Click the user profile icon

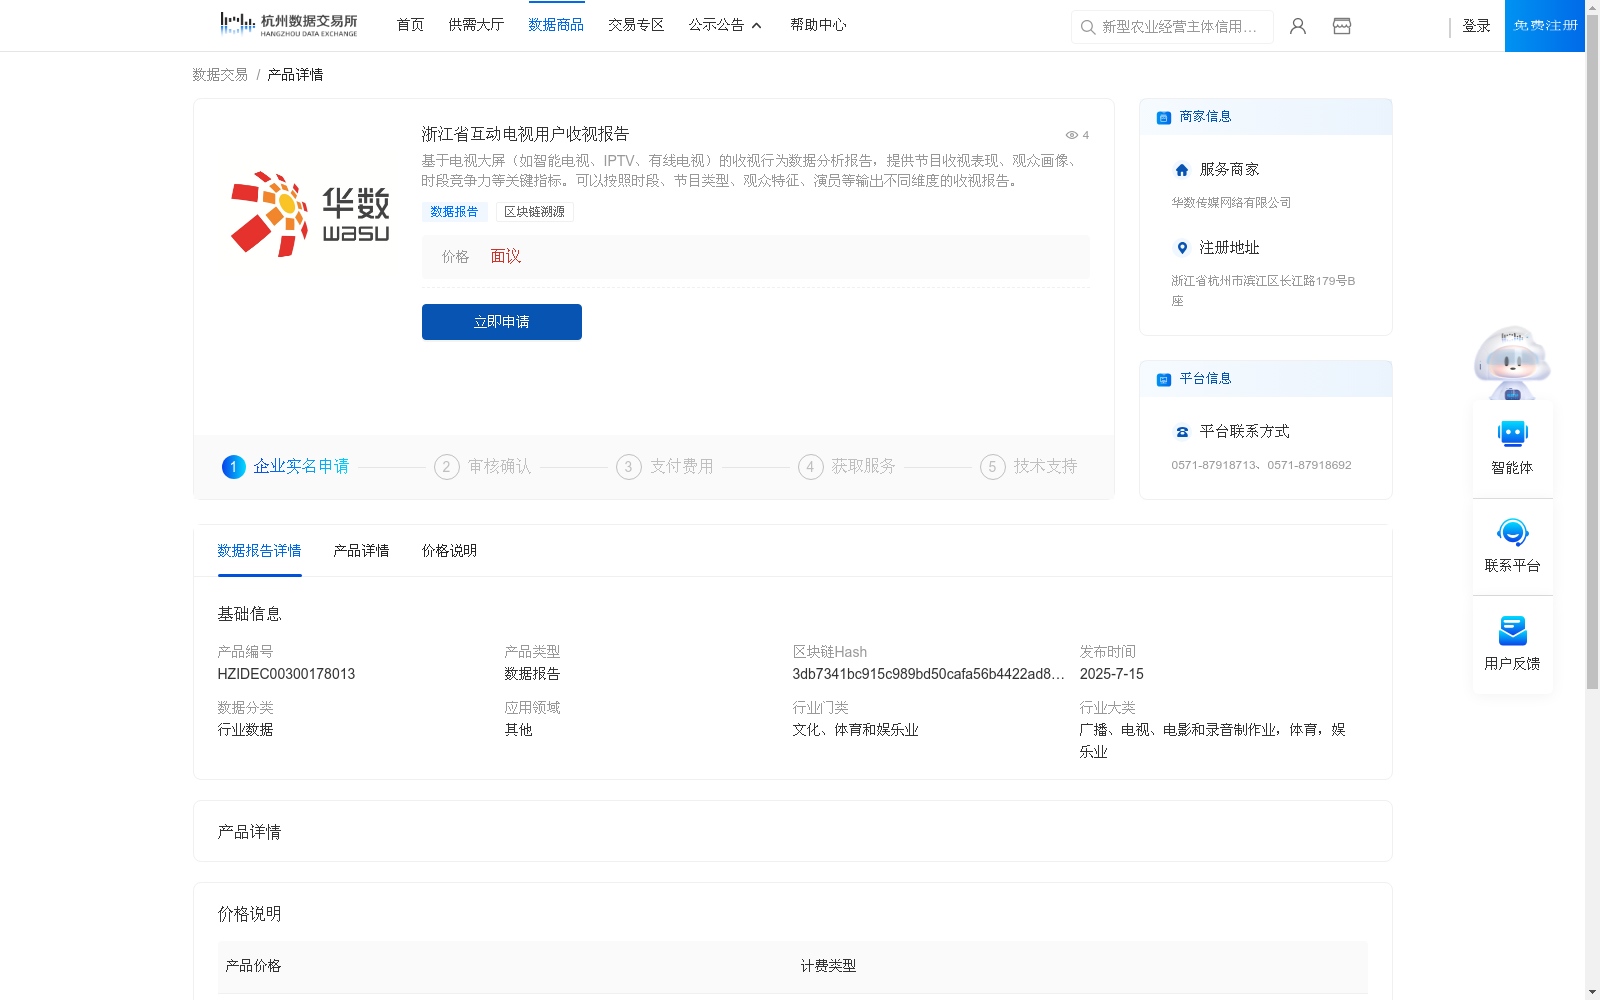coord(1297,26)
